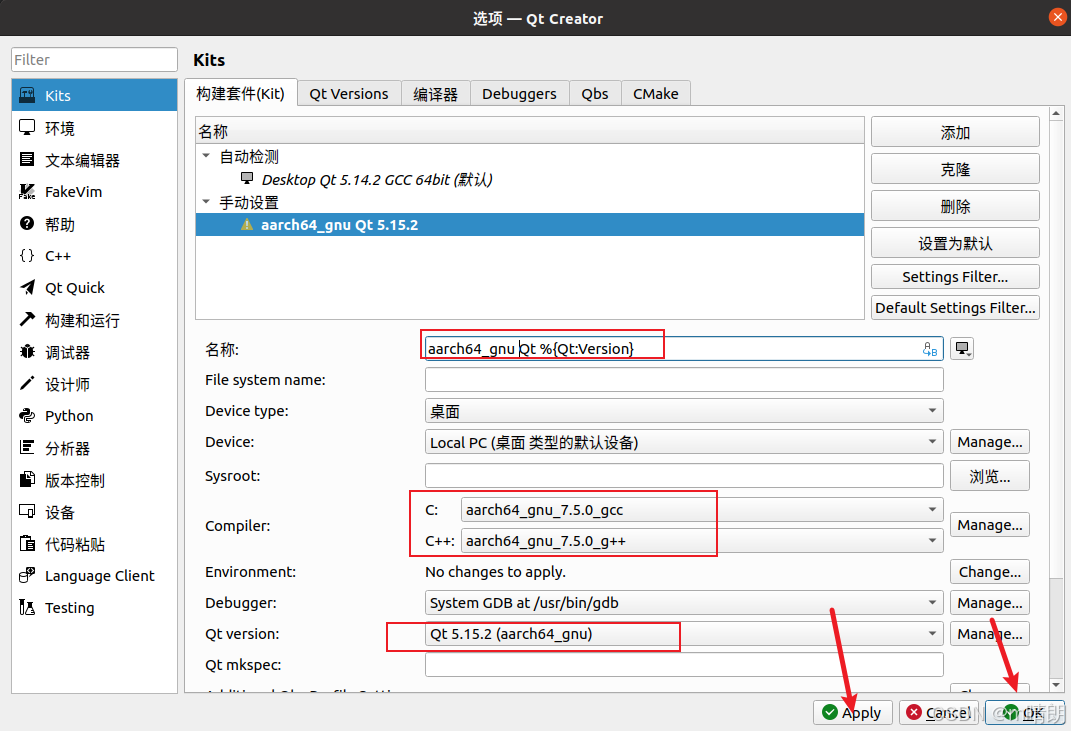Open the Python settings category
Viewport: 1071px width, 731px height.
(94, 416)
